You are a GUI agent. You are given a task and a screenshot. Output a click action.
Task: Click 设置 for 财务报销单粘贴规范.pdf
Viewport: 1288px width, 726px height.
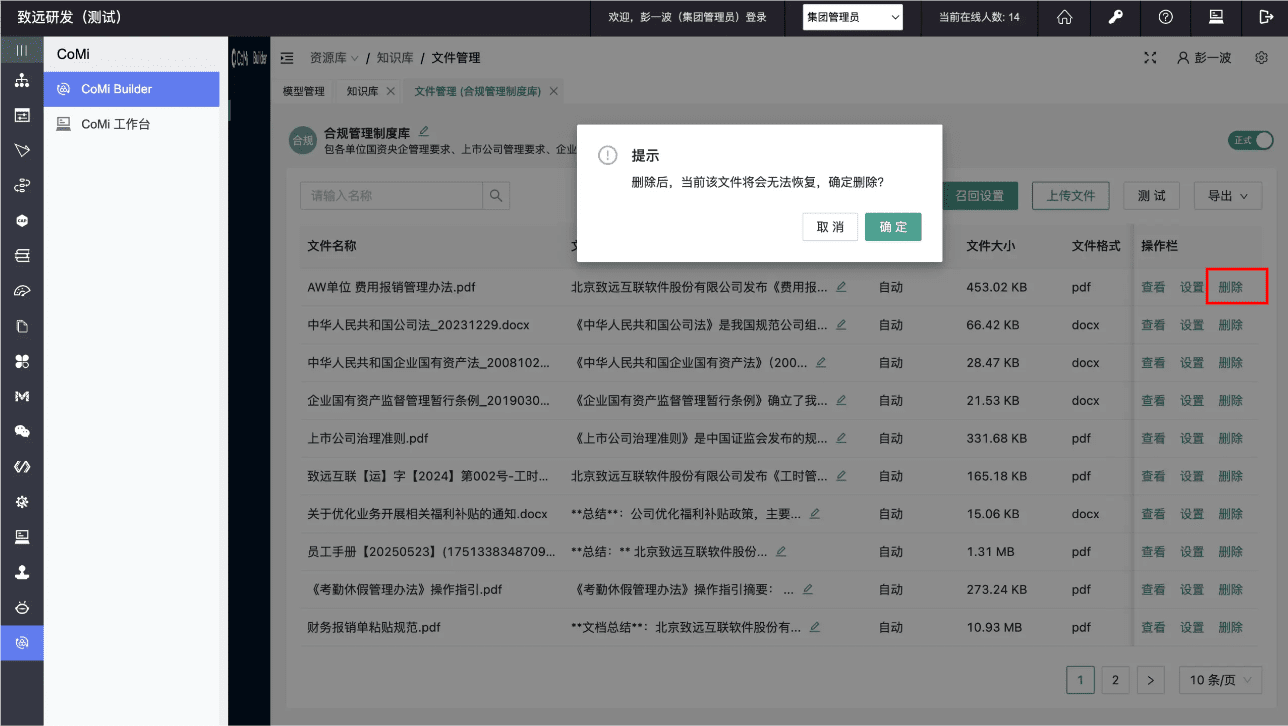point(1192,627)
